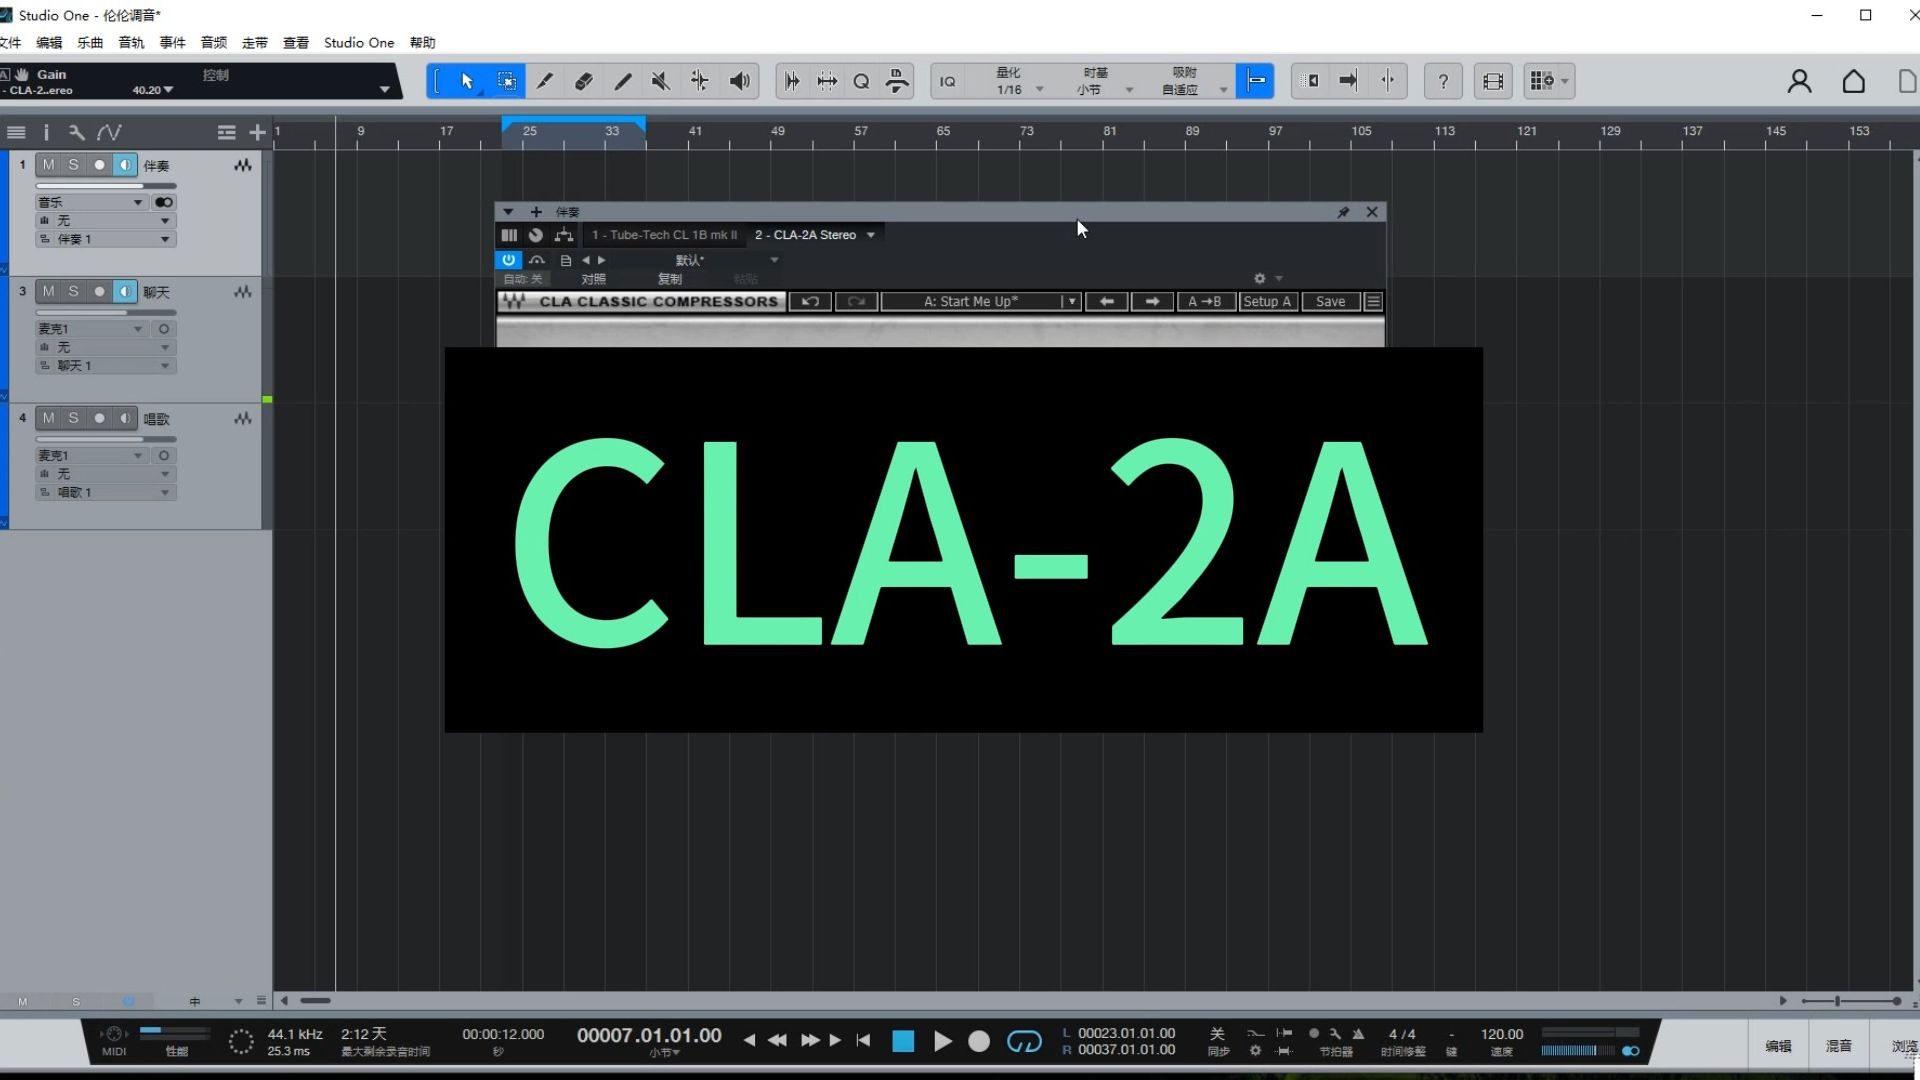
Task: Toggle Mute on the 伴奏 track
Action: coord(49,165)
